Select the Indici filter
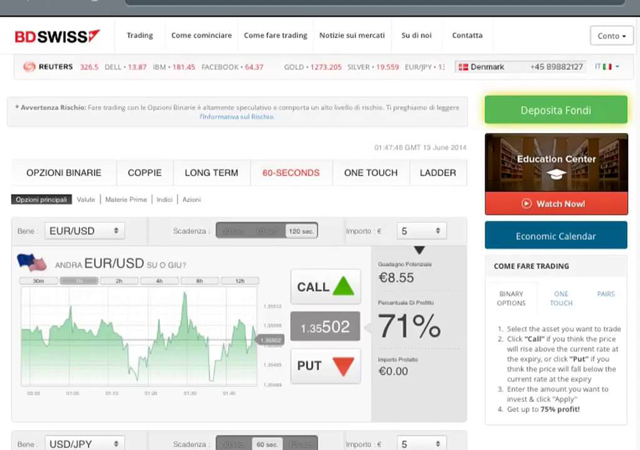Screen dimensions: 640x450 (x=164, y=199)
